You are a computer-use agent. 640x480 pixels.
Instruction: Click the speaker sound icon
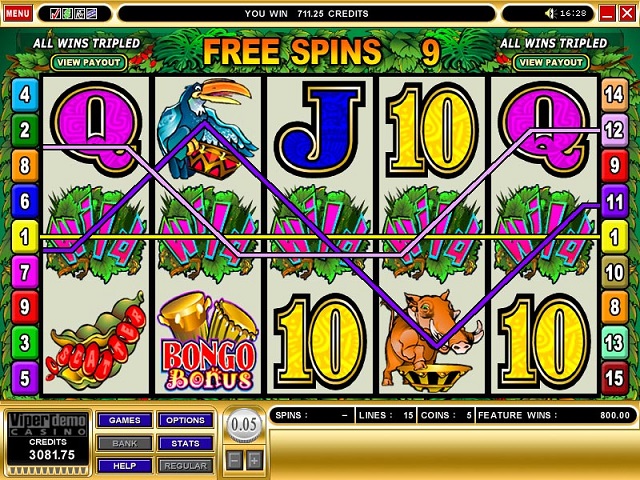551,13
